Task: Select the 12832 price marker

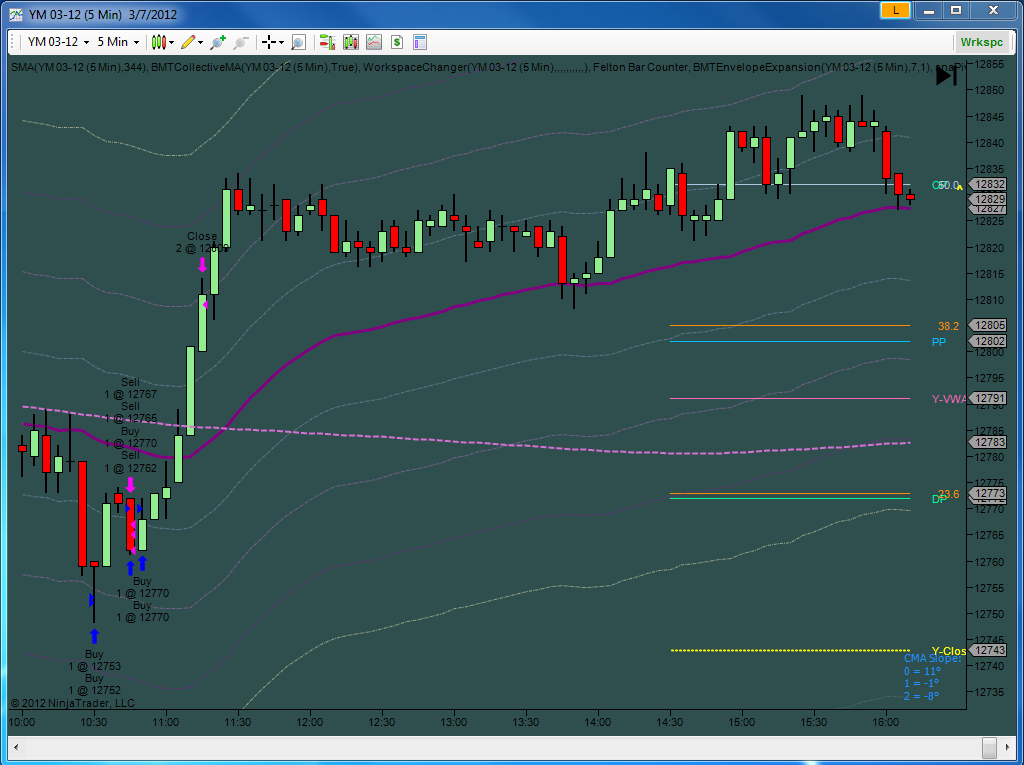Action: (x=987, y=185)
